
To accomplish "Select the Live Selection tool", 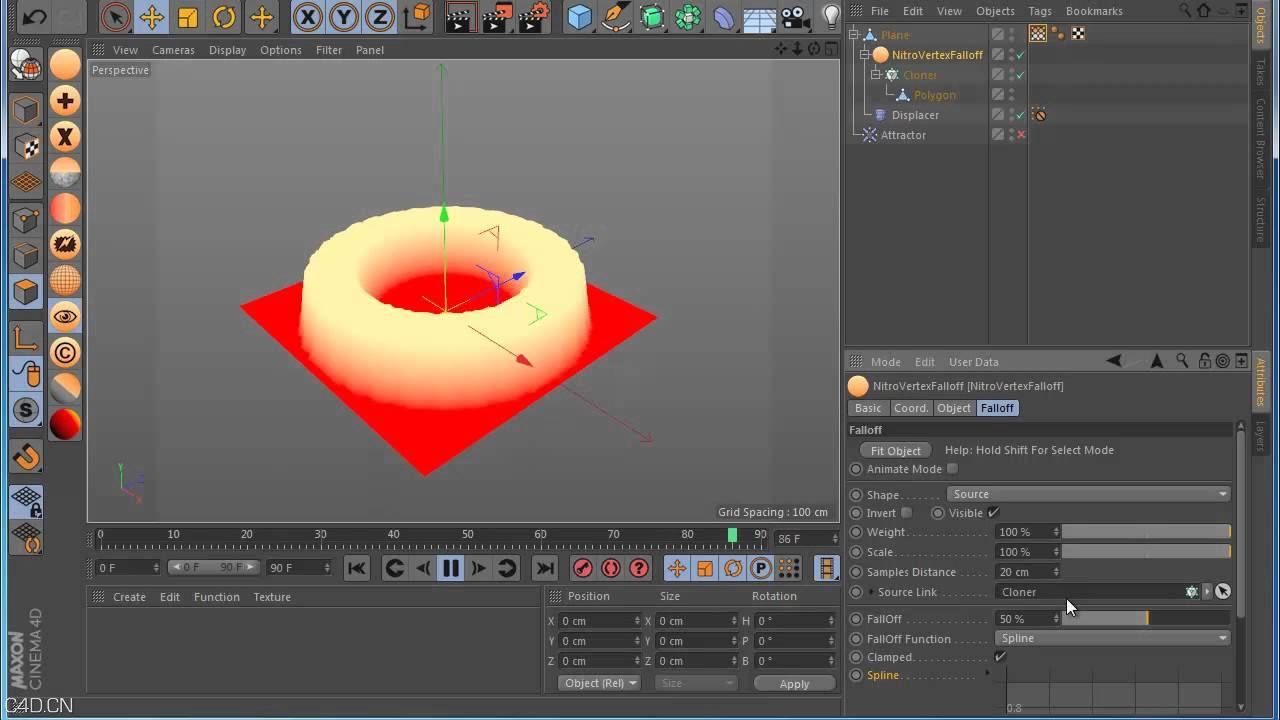I will 117,17.
